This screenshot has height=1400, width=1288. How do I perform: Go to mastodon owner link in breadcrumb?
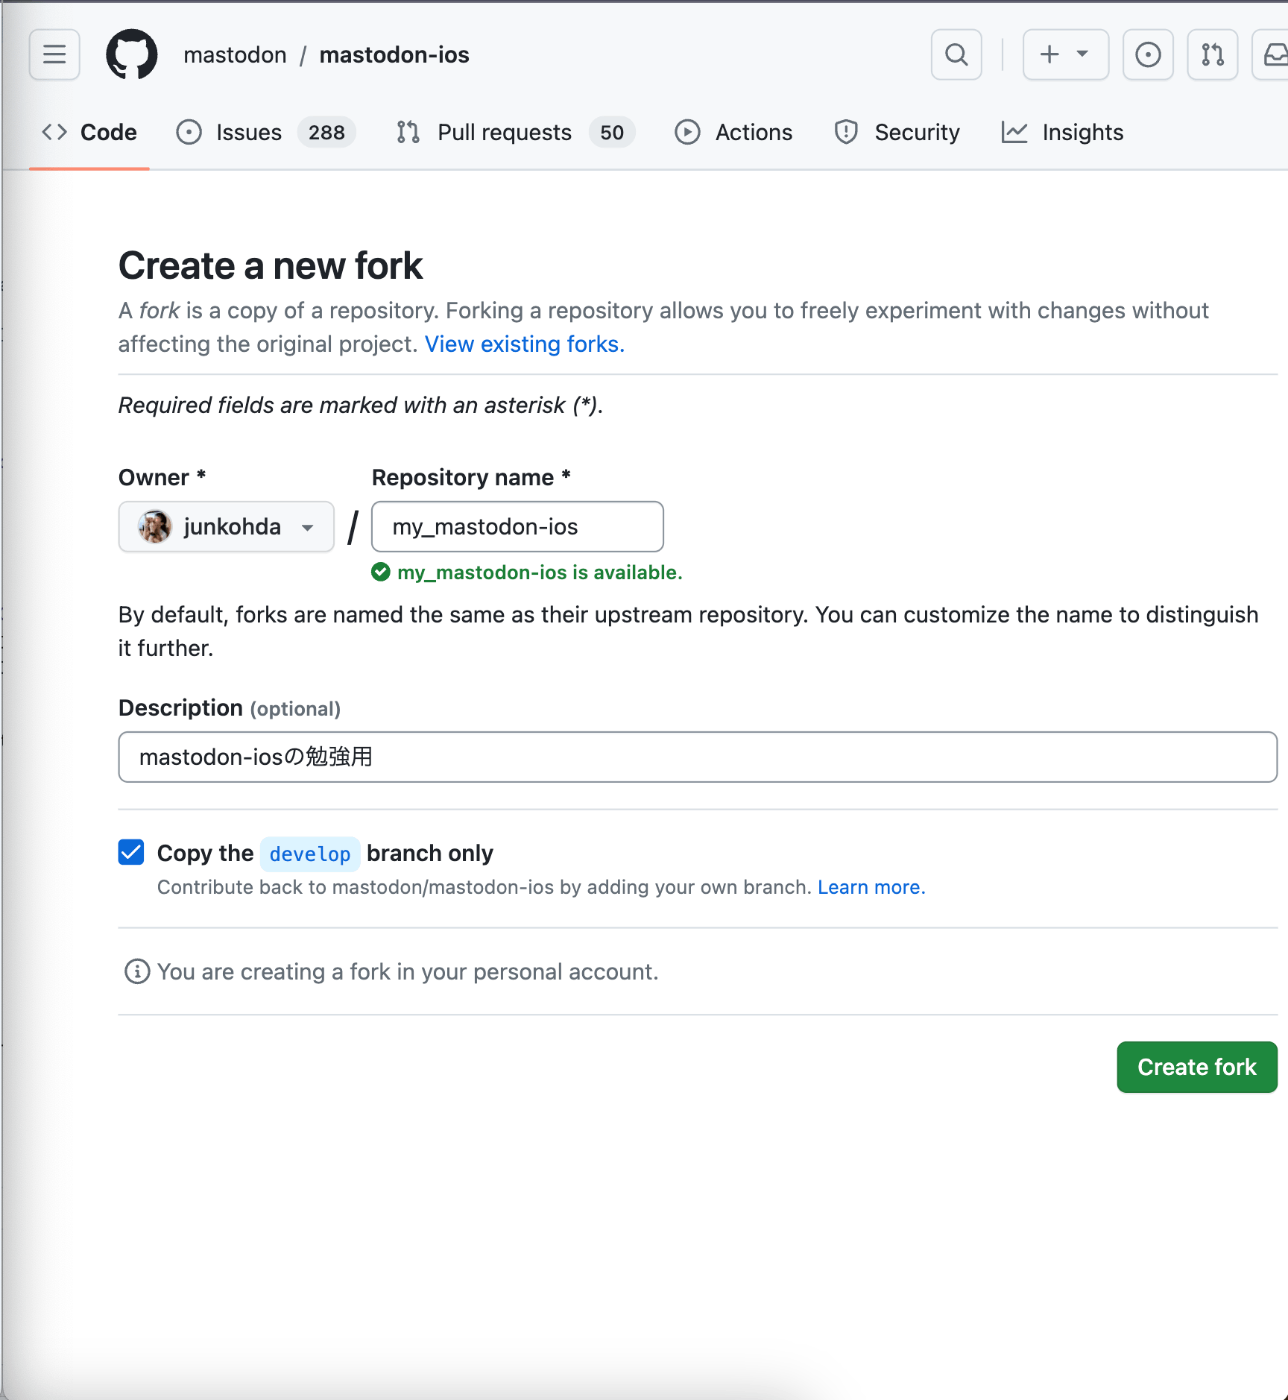[235, 55]
